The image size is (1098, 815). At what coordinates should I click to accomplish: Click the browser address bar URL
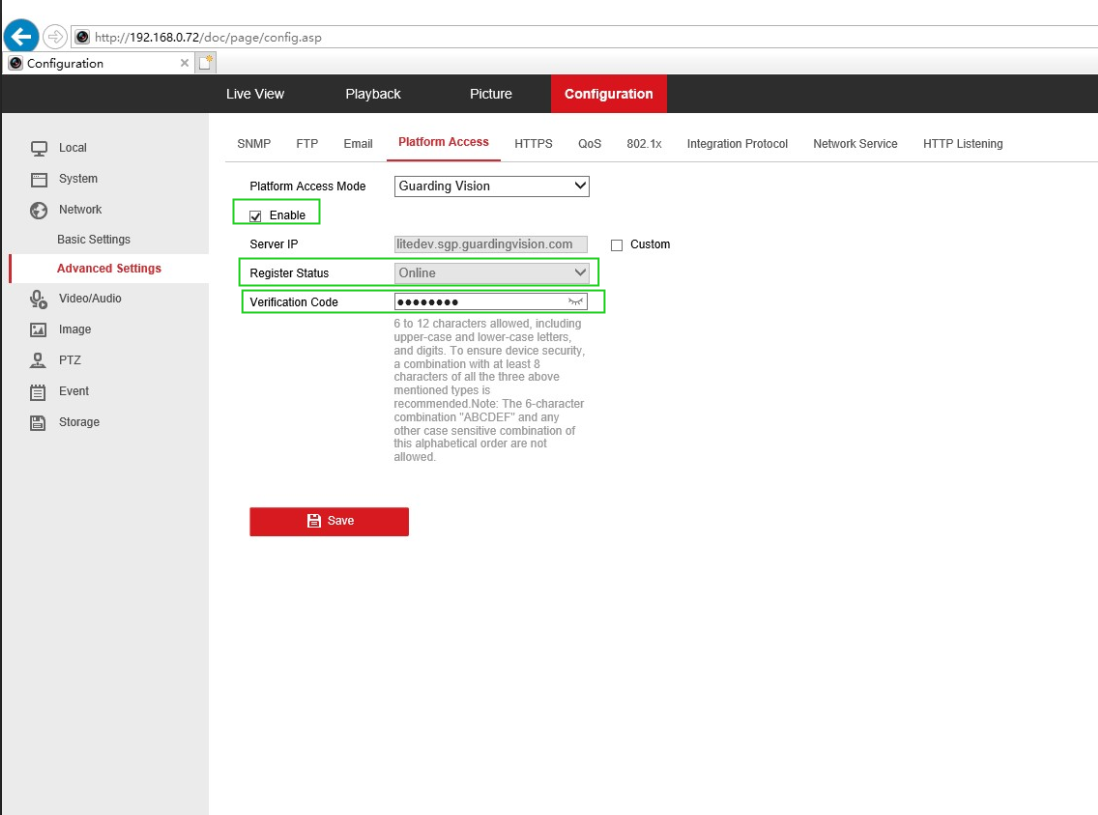click(x=208, y=37)
